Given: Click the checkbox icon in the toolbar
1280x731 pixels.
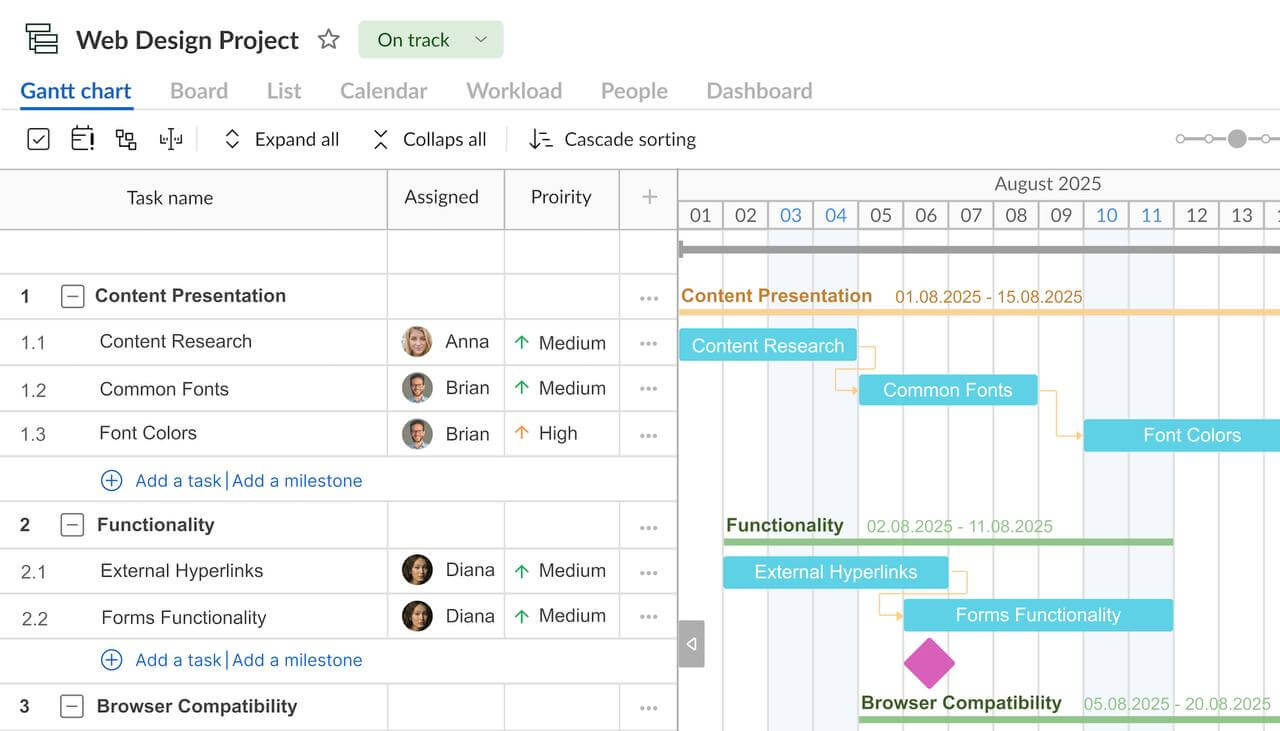Looking at the screenshot, I should [x=38, y=139].
